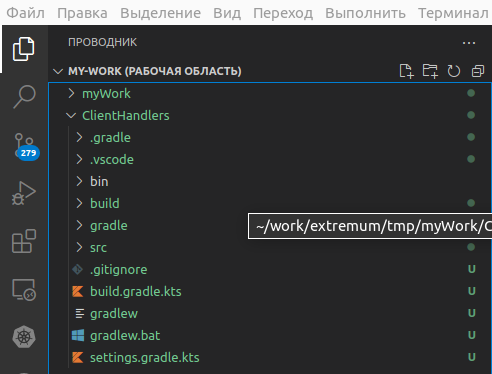Click the Windows icon of gradlew.bat
This screenshot has height=374, width=492.
[x=78, y=336]
